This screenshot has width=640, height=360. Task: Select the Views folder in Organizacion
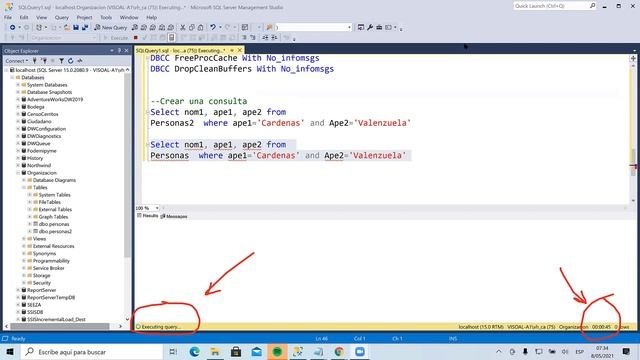(x=39, y=239)
